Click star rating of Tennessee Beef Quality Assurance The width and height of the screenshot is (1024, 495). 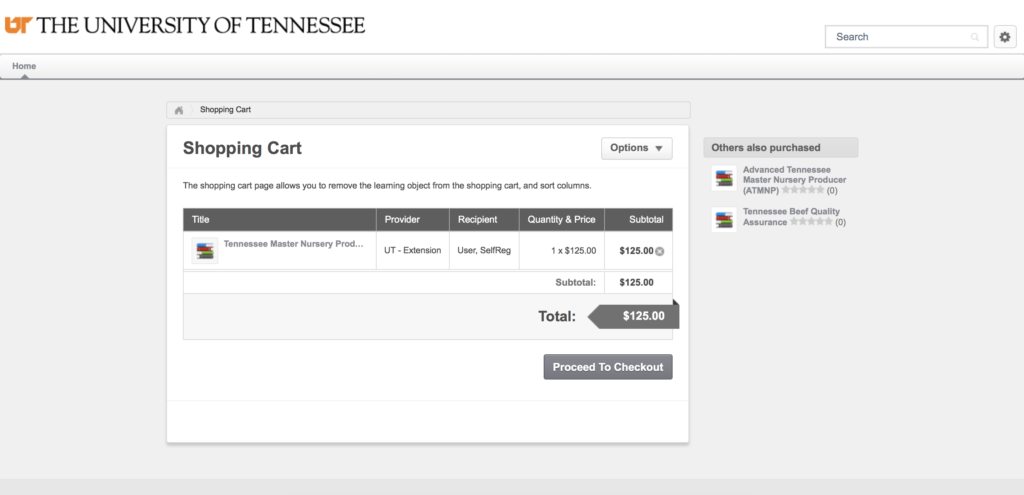pos(810,222)
